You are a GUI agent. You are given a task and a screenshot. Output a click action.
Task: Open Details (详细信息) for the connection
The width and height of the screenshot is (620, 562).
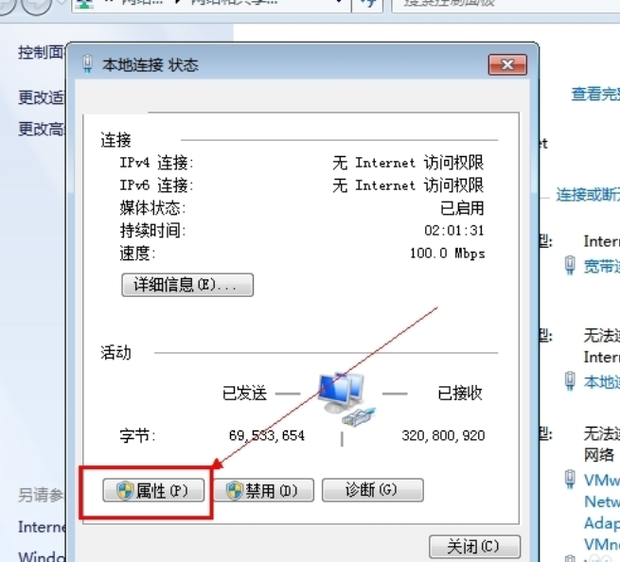click(187, 285)
